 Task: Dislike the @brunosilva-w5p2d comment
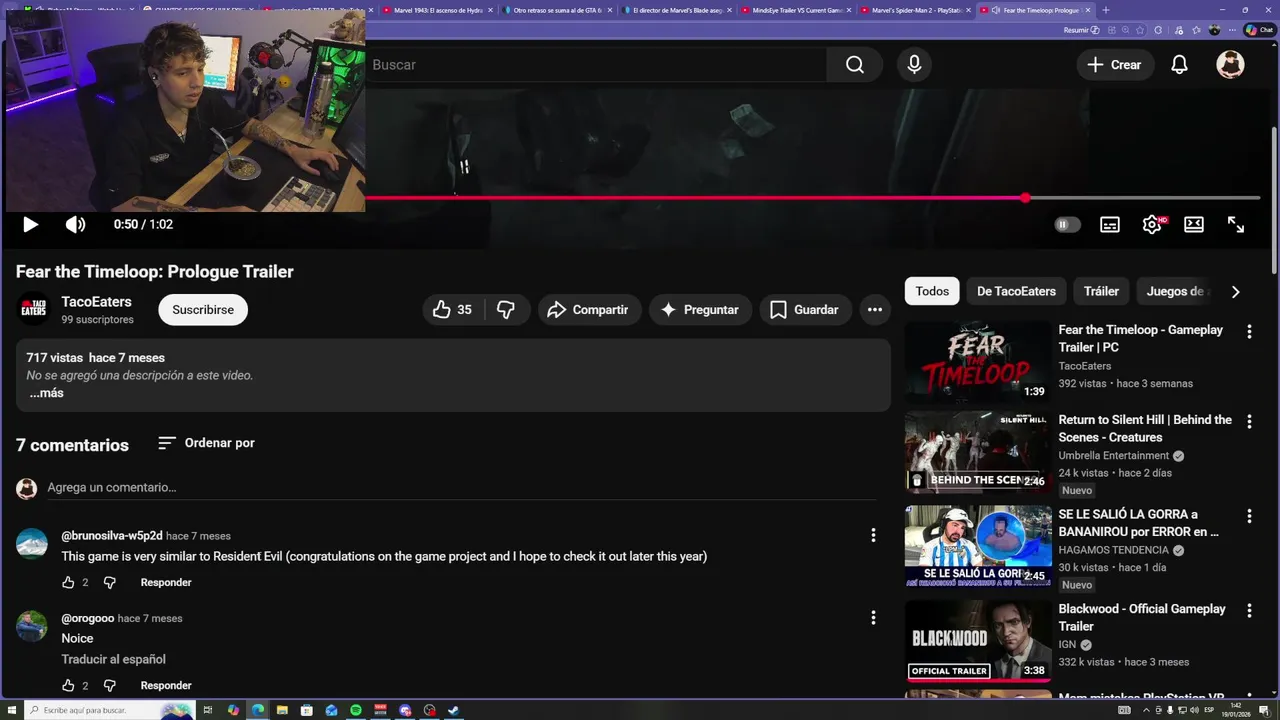(x=110, y=582)
